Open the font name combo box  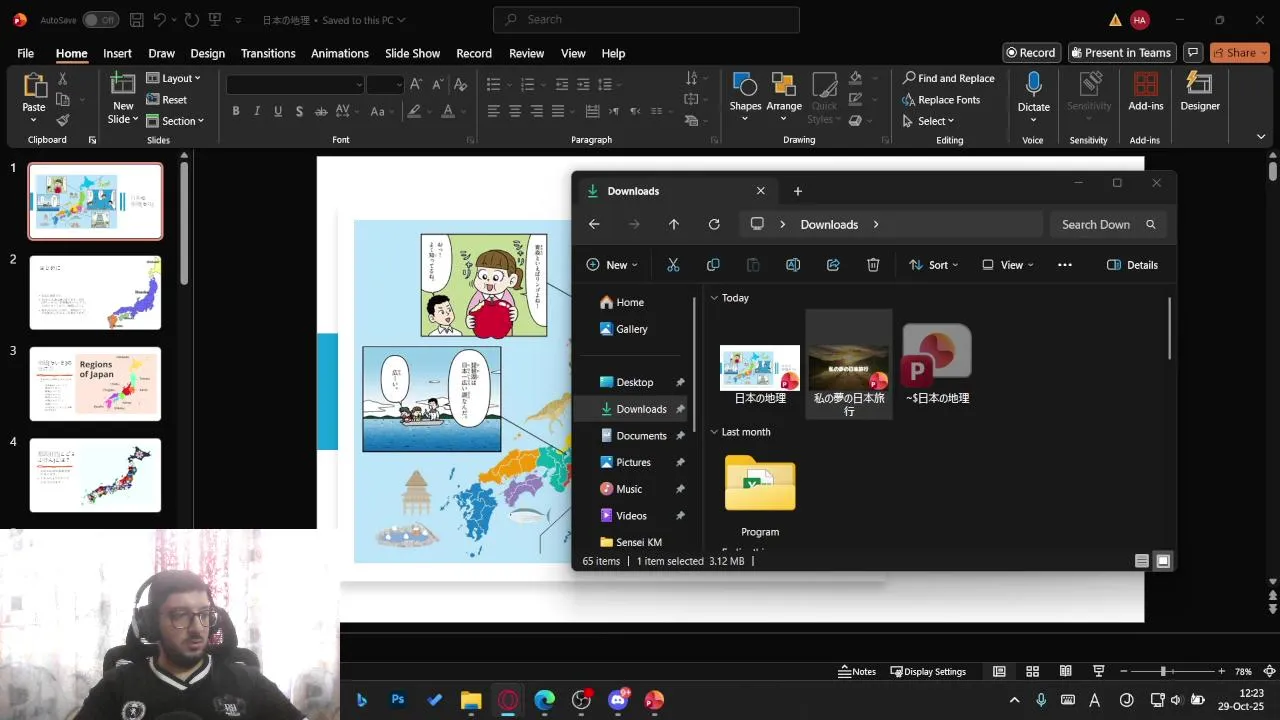[x=295, y=85]
